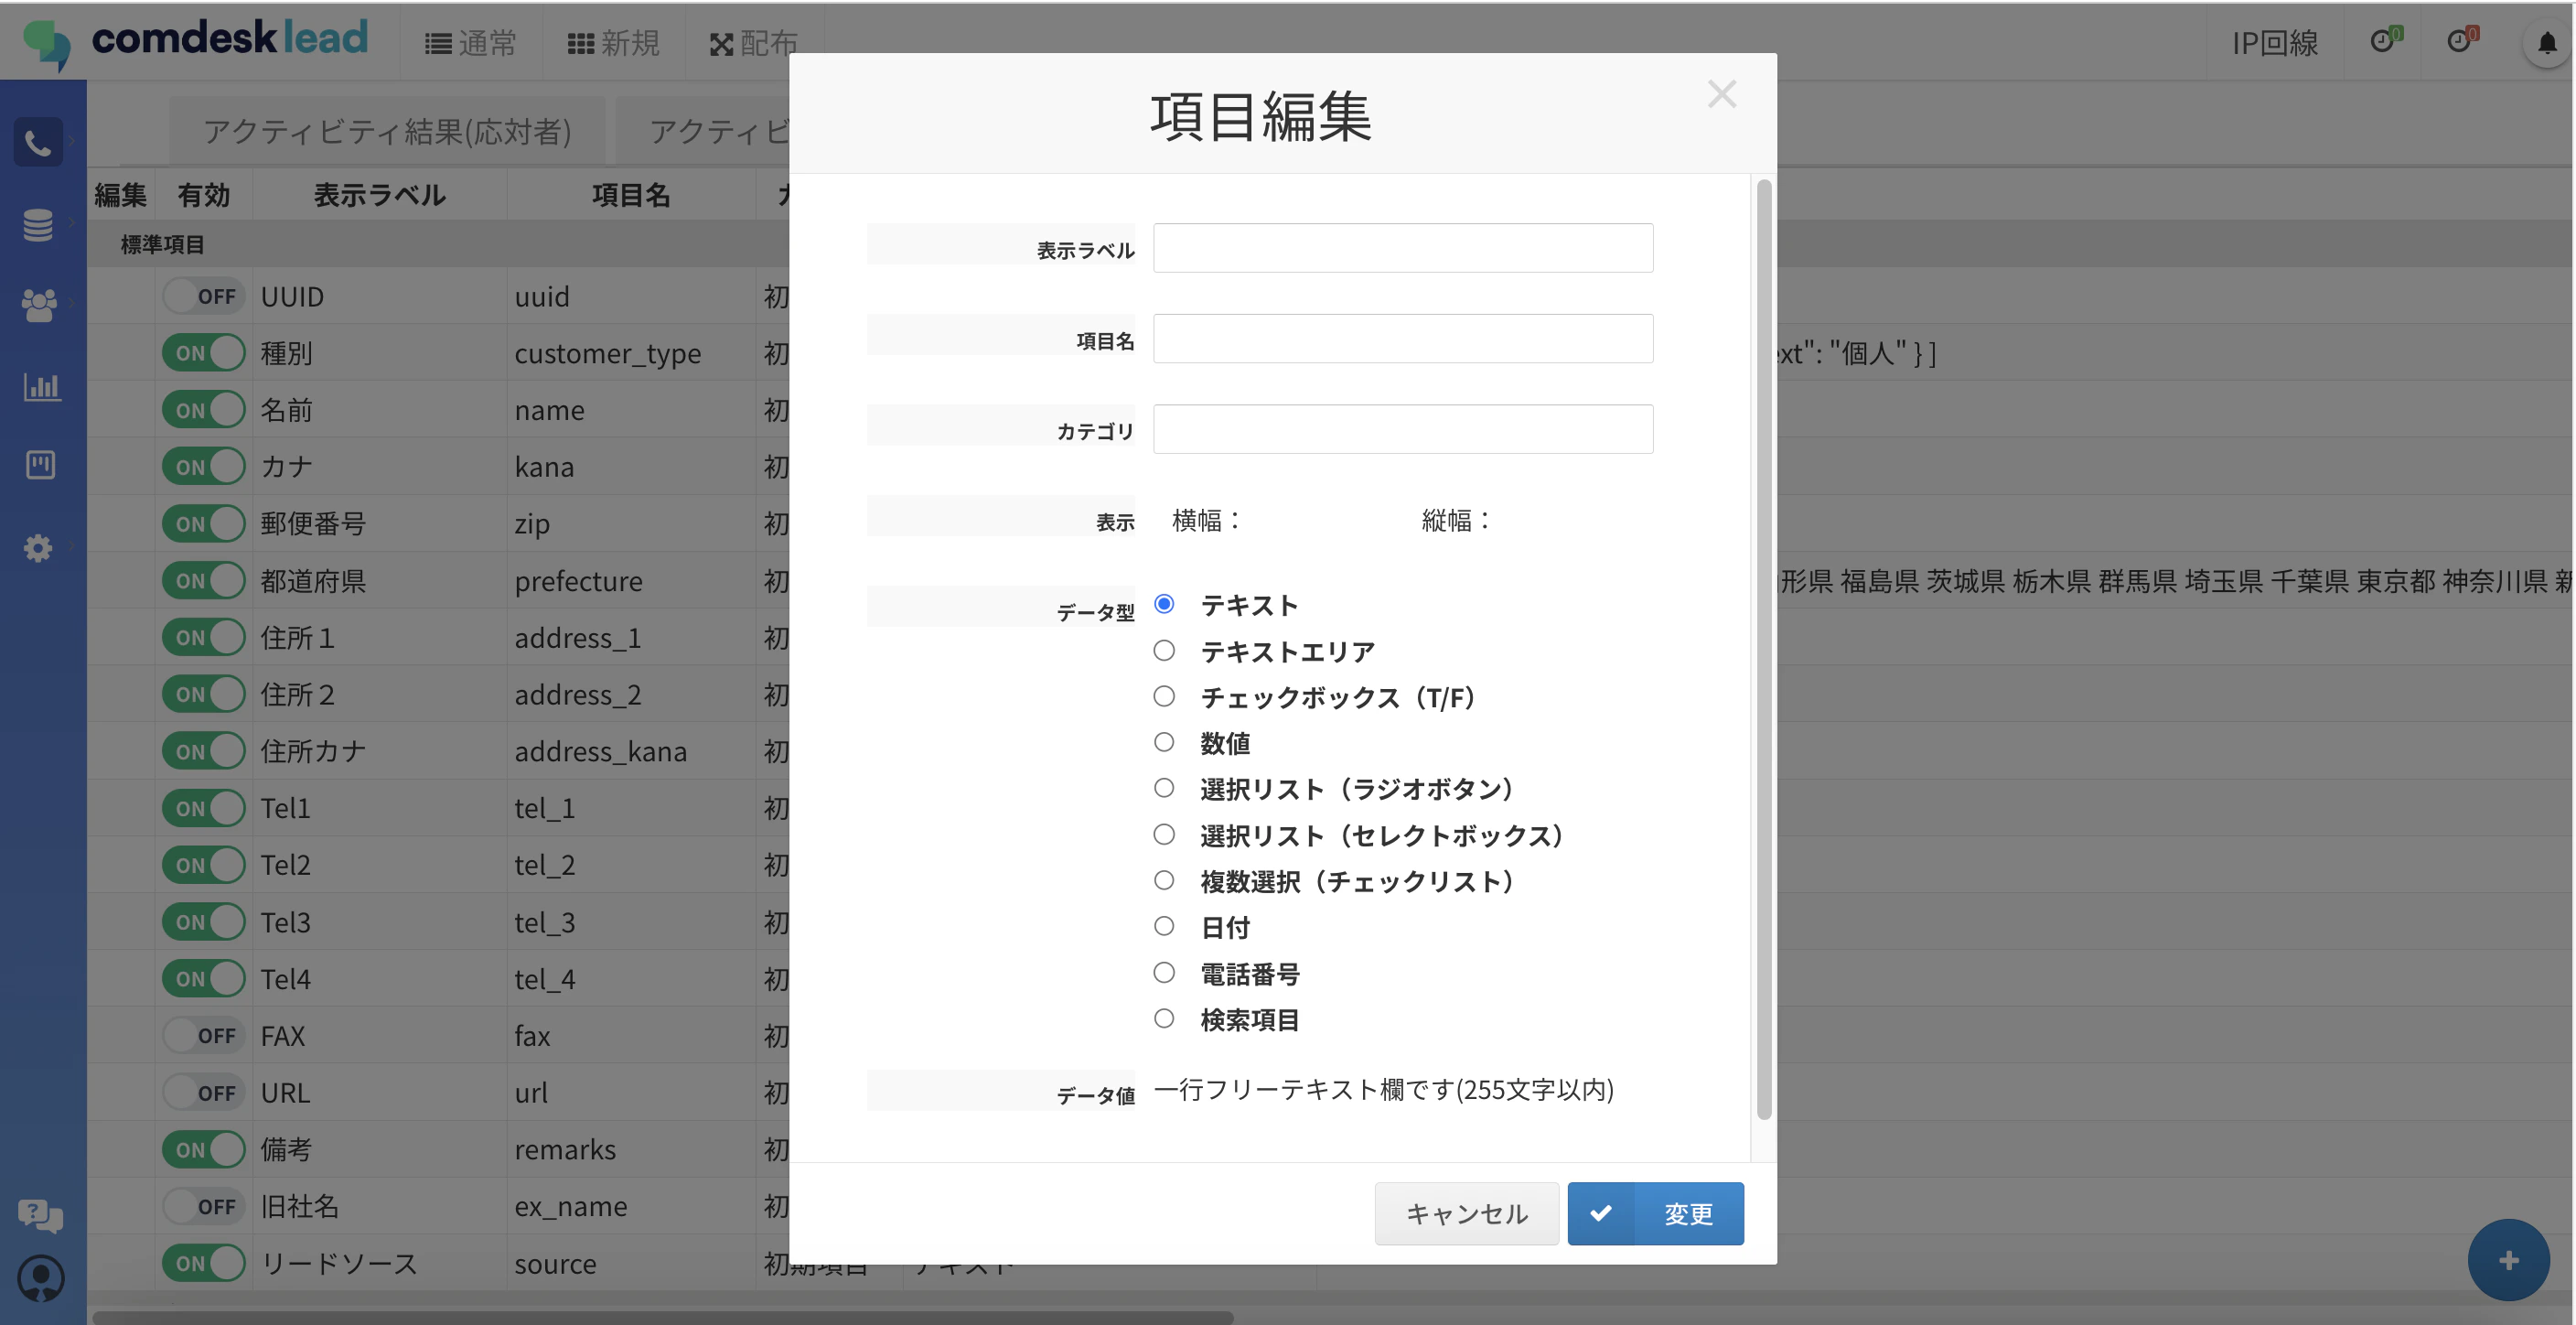Toggle the 郵便番号 row switch
Screen dimensions: 2576x1325
(x=204, y=523)
